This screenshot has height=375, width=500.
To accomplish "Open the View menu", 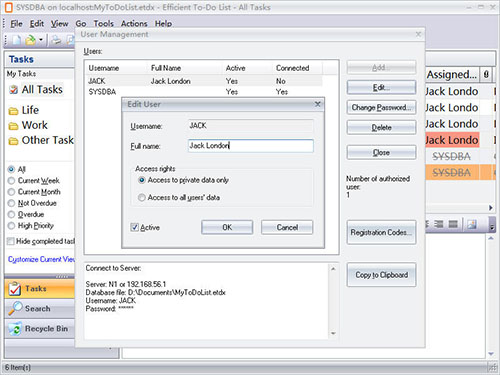I will tap(59, 24).
